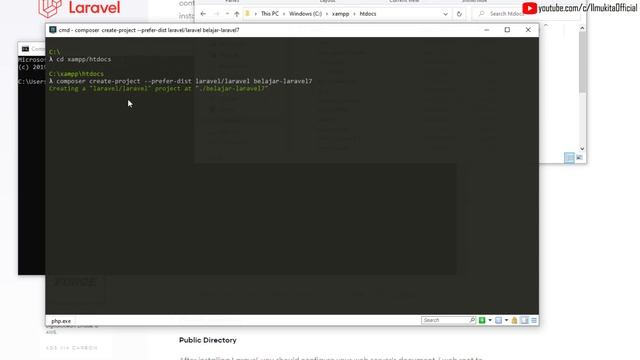
Task: Click the Command Prompt window icon behind Cmder
Action: pyautogui.click(x=25, y=49)
